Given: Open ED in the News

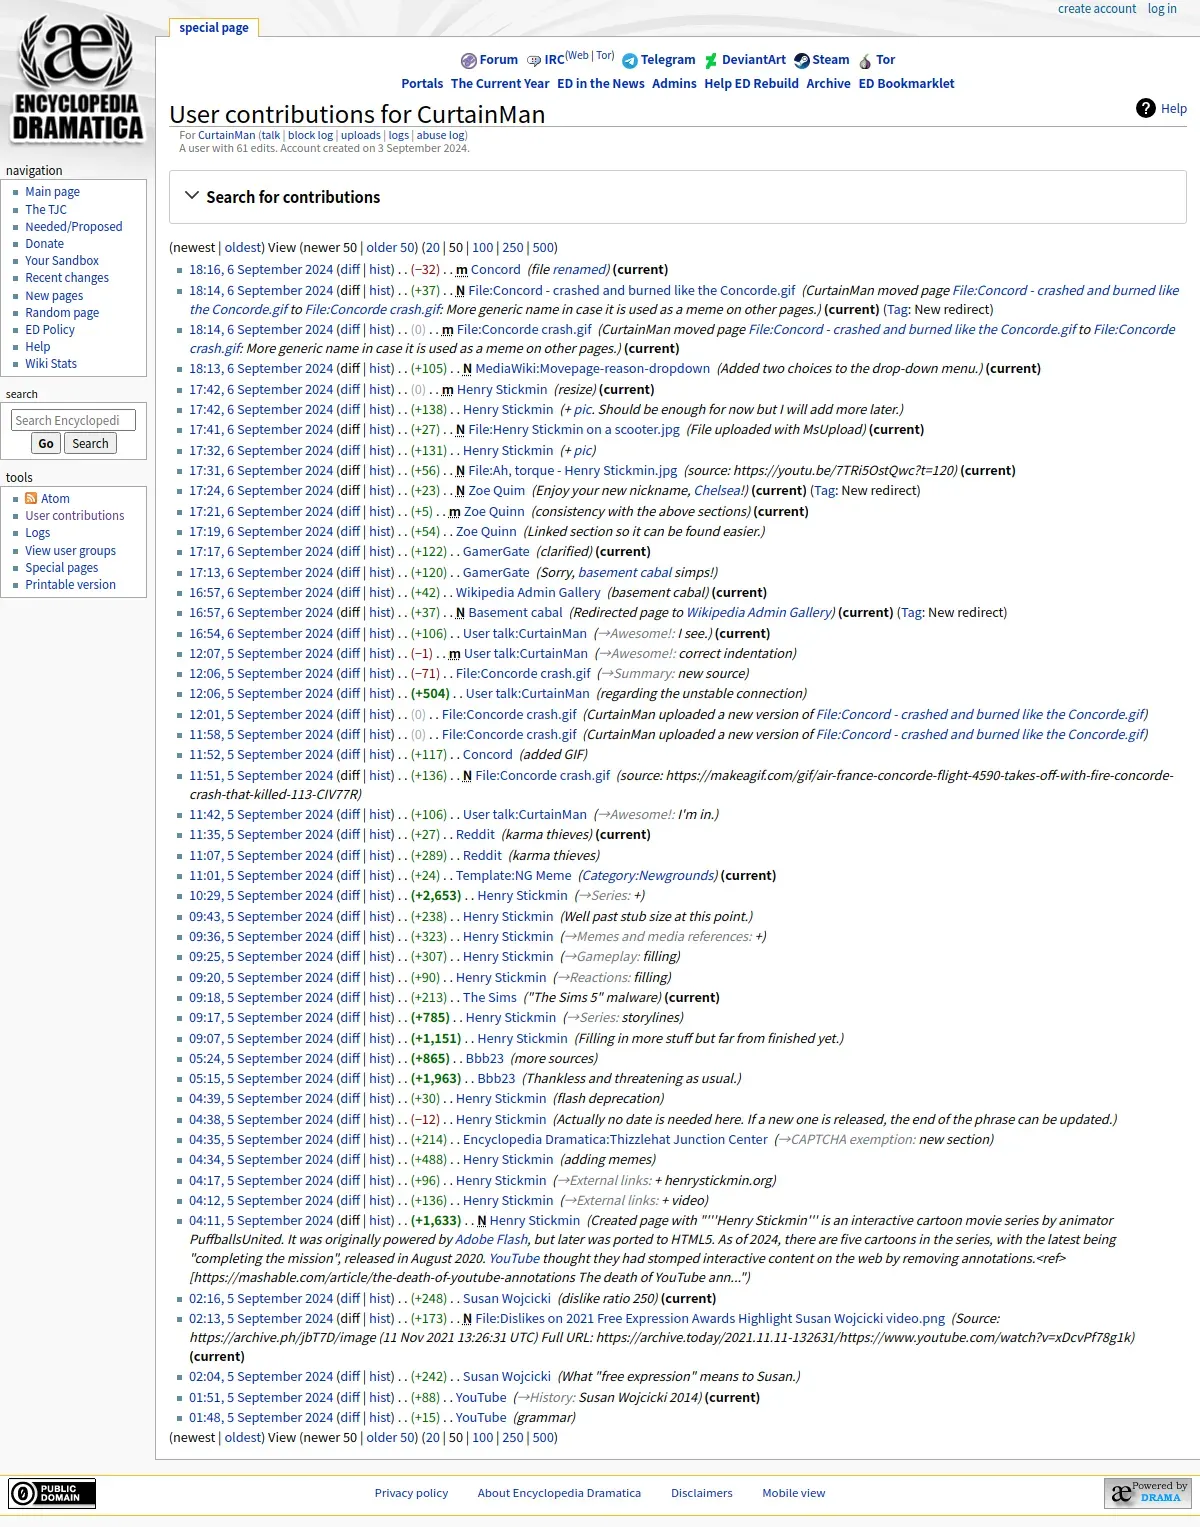Looking at the screenshot, I should click(x=601, y=84).
